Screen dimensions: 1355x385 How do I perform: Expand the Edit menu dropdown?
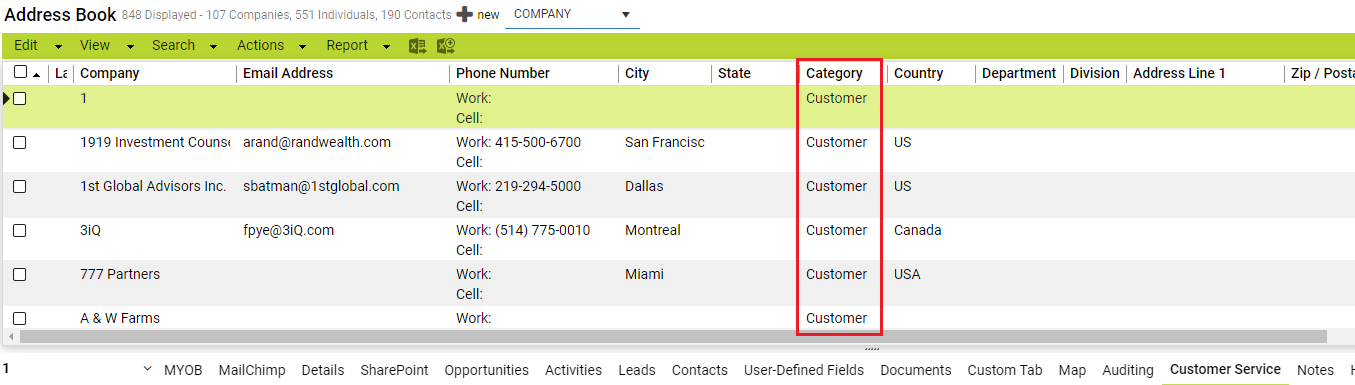[38, 46]
